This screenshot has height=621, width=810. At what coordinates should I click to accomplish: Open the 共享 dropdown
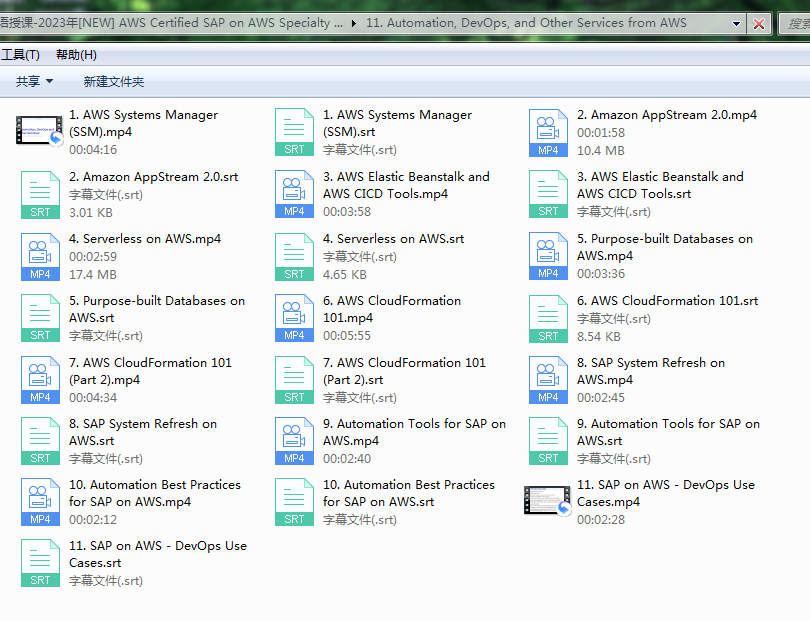tap(34, 81)
